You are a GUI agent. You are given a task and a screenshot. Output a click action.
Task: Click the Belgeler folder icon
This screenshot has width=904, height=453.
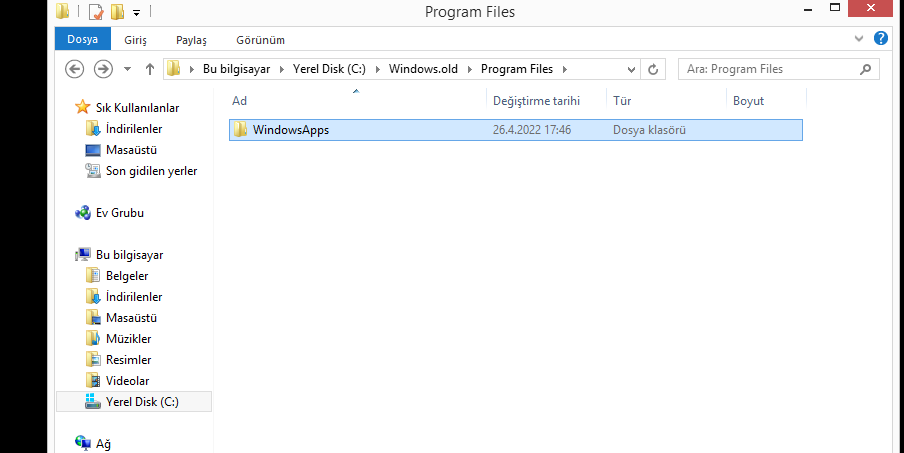[x=93, y=275]
